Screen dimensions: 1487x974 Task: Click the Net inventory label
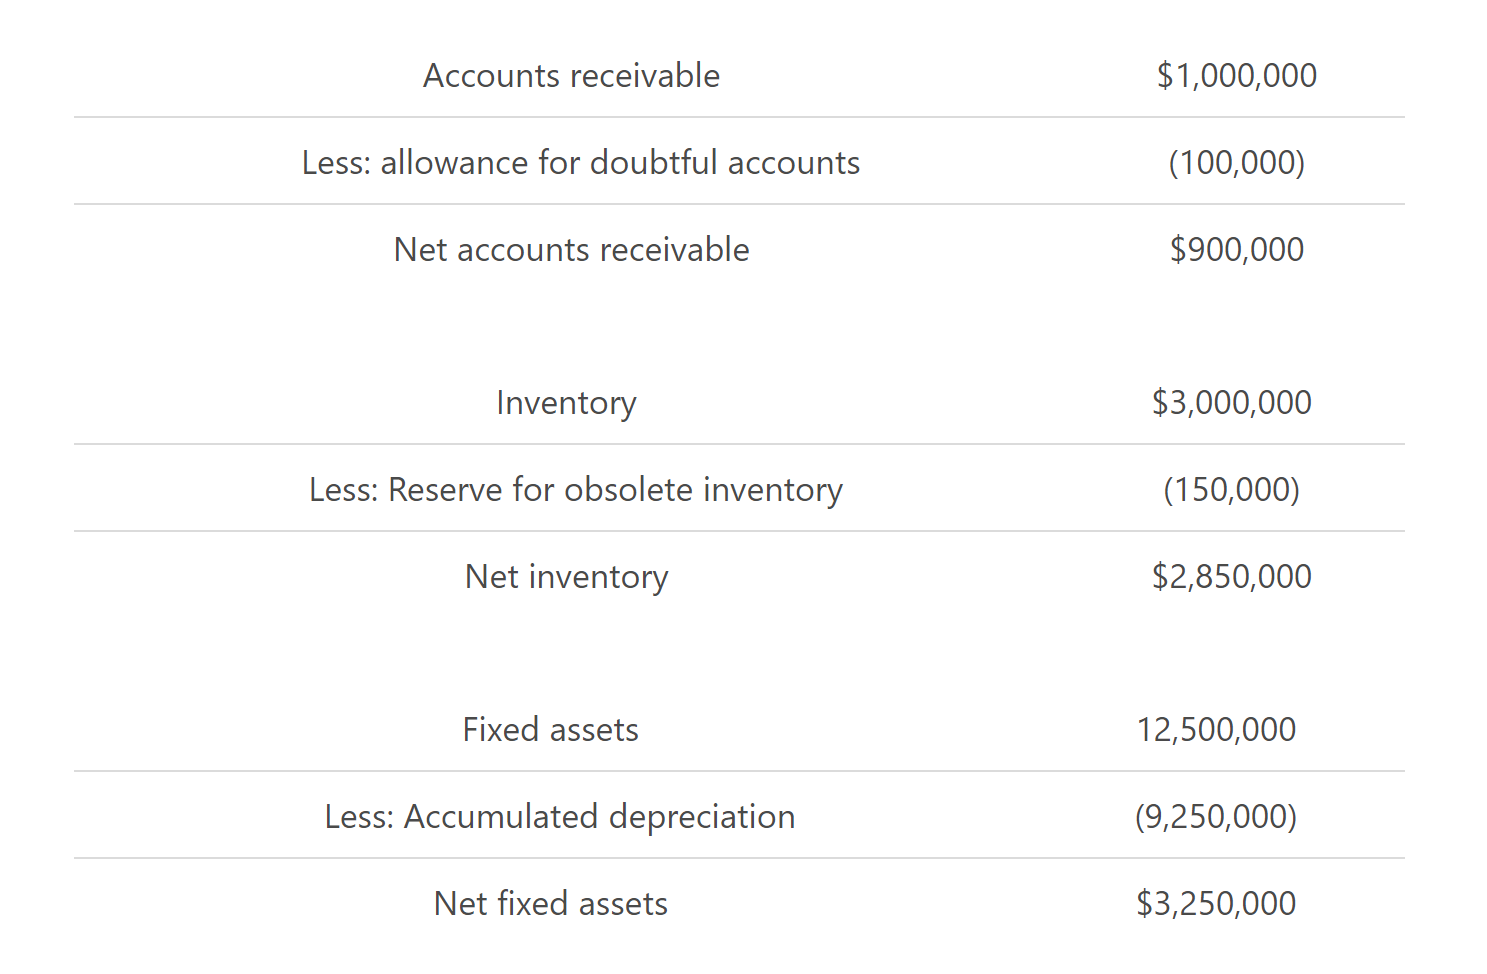[566, 577]
